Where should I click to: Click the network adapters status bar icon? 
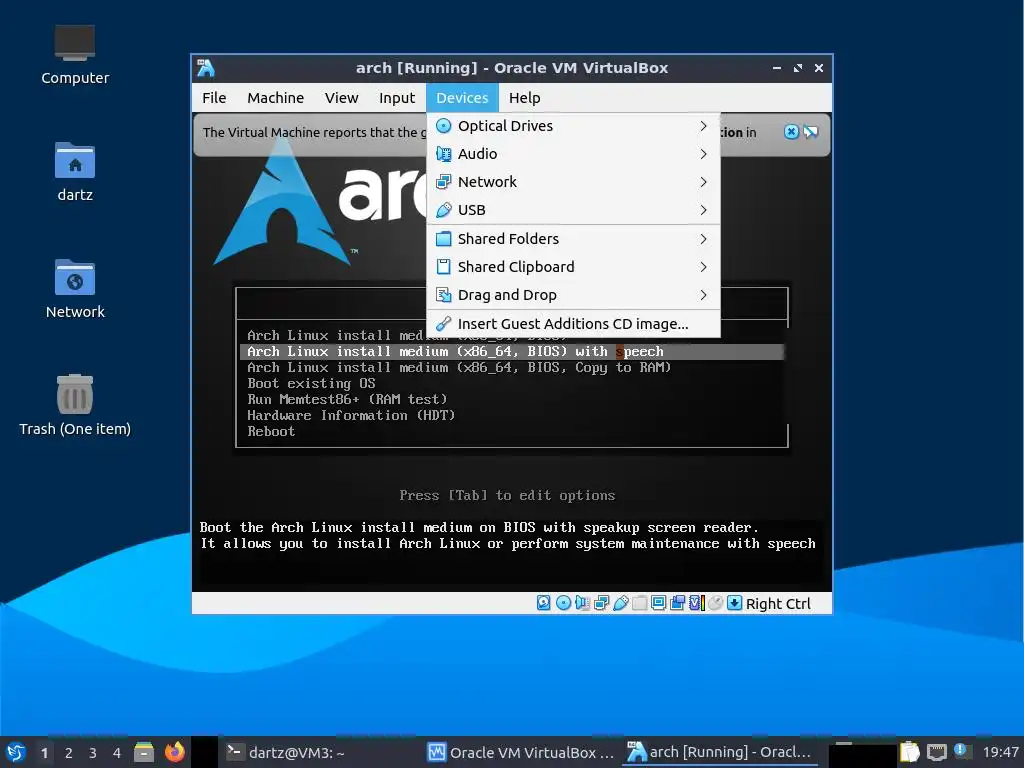click(x=601, y=603)
